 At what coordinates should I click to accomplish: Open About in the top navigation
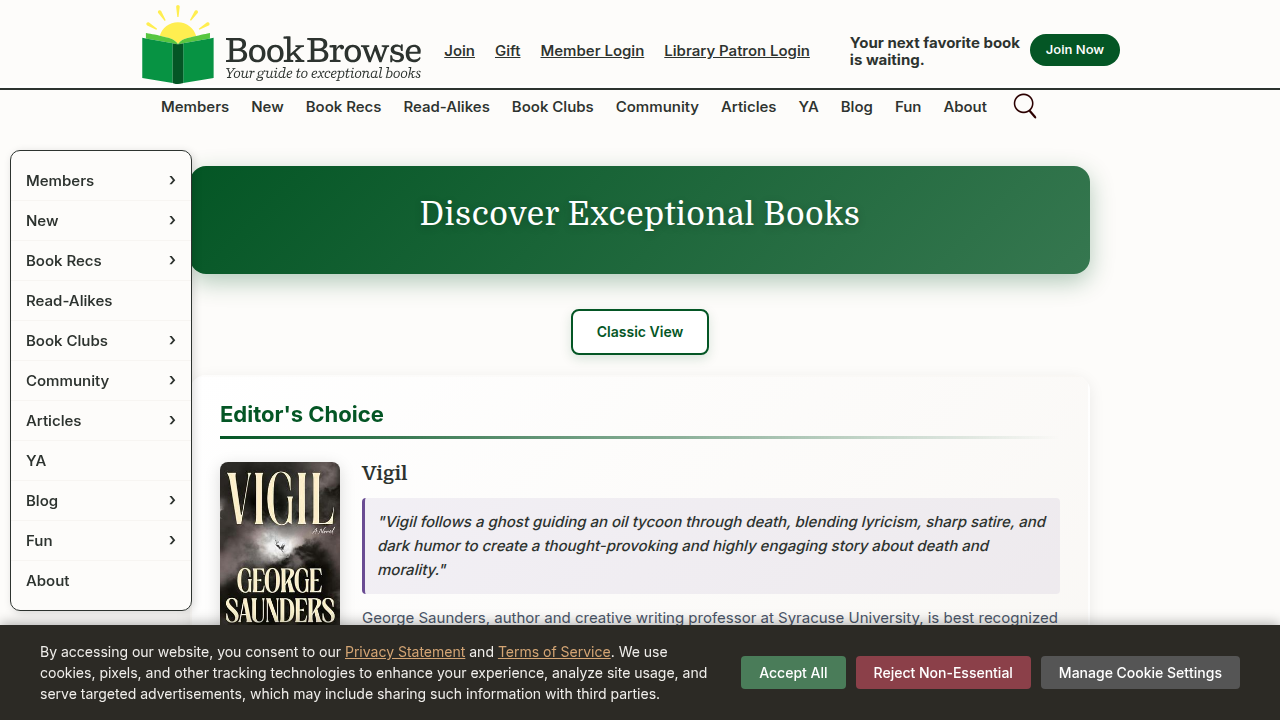[965, 107]
